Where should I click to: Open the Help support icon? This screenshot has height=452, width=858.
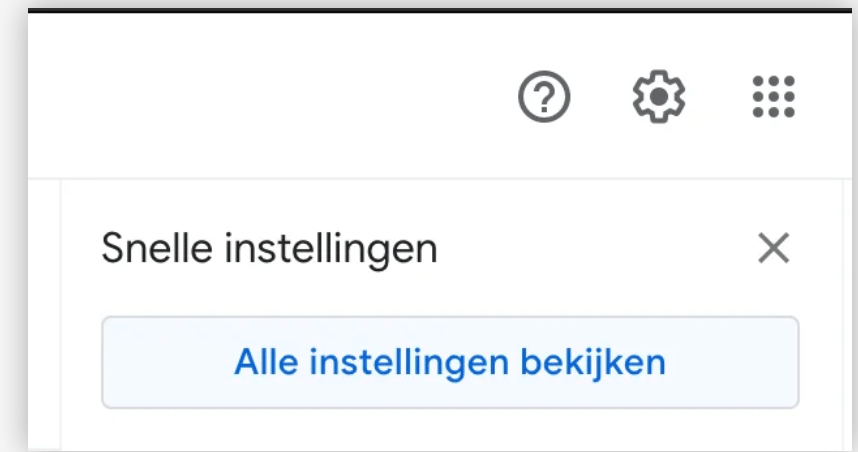click(x=544, y=97)
